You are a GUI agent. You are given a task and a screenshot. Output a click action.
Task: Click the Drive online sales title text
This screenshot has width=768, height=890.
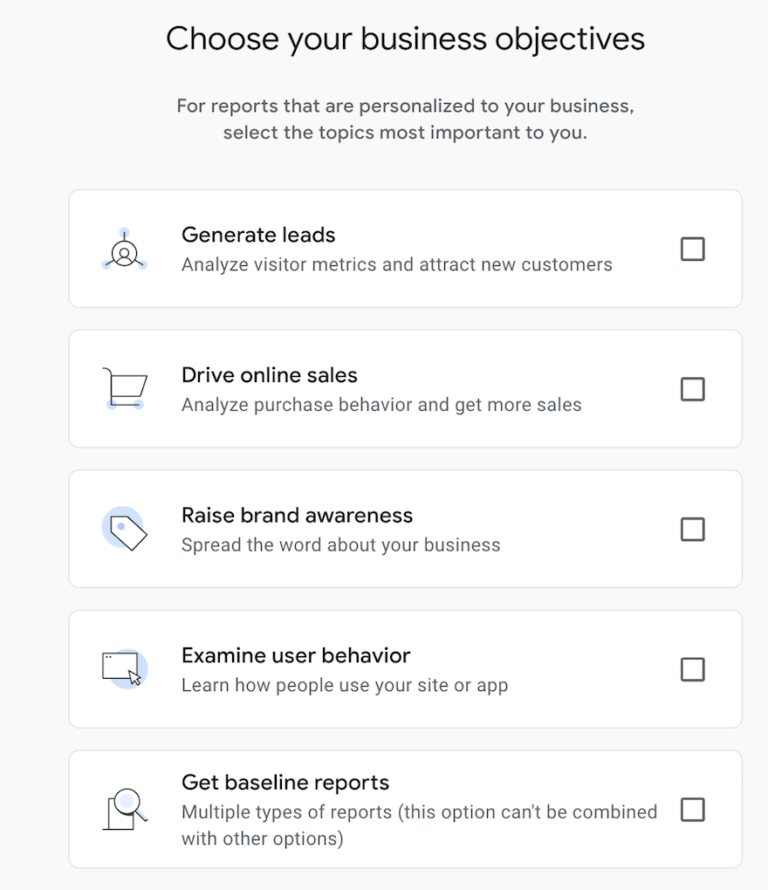coord(268,375)
